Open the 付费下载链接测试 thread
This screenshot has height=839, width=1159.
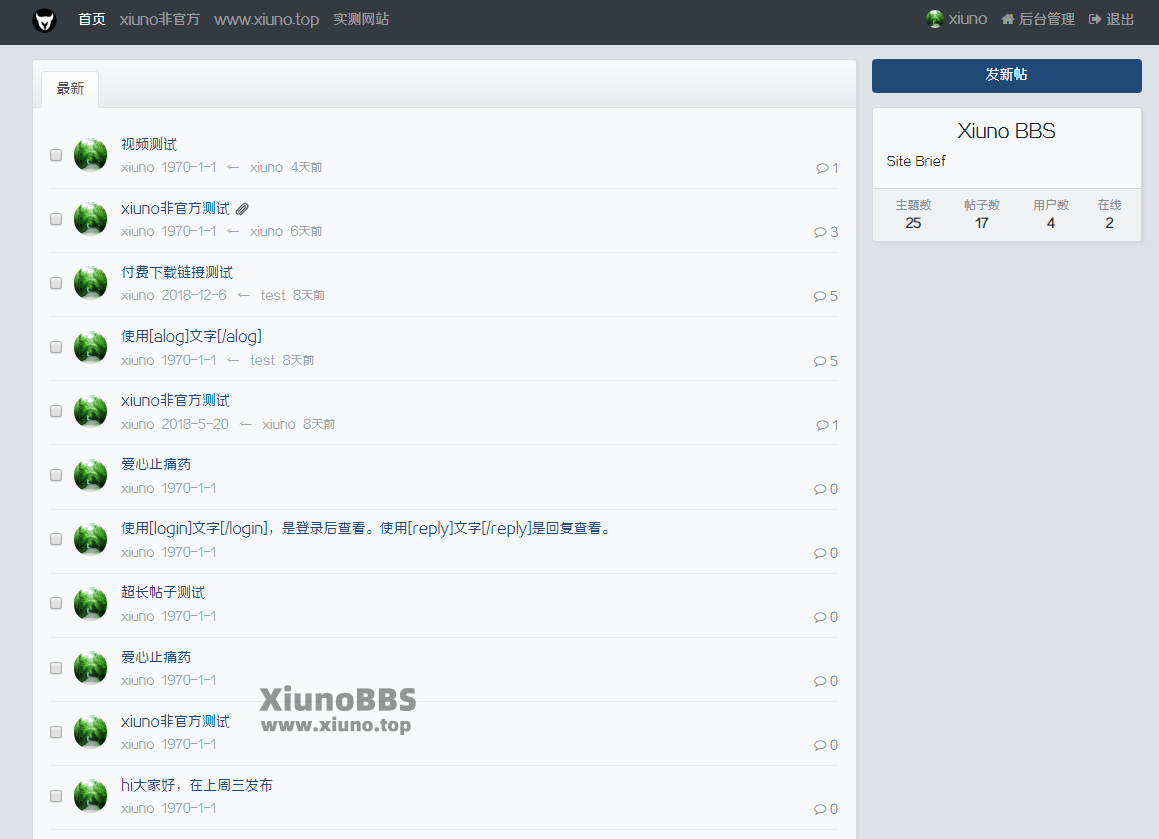(x=177, y=272)
